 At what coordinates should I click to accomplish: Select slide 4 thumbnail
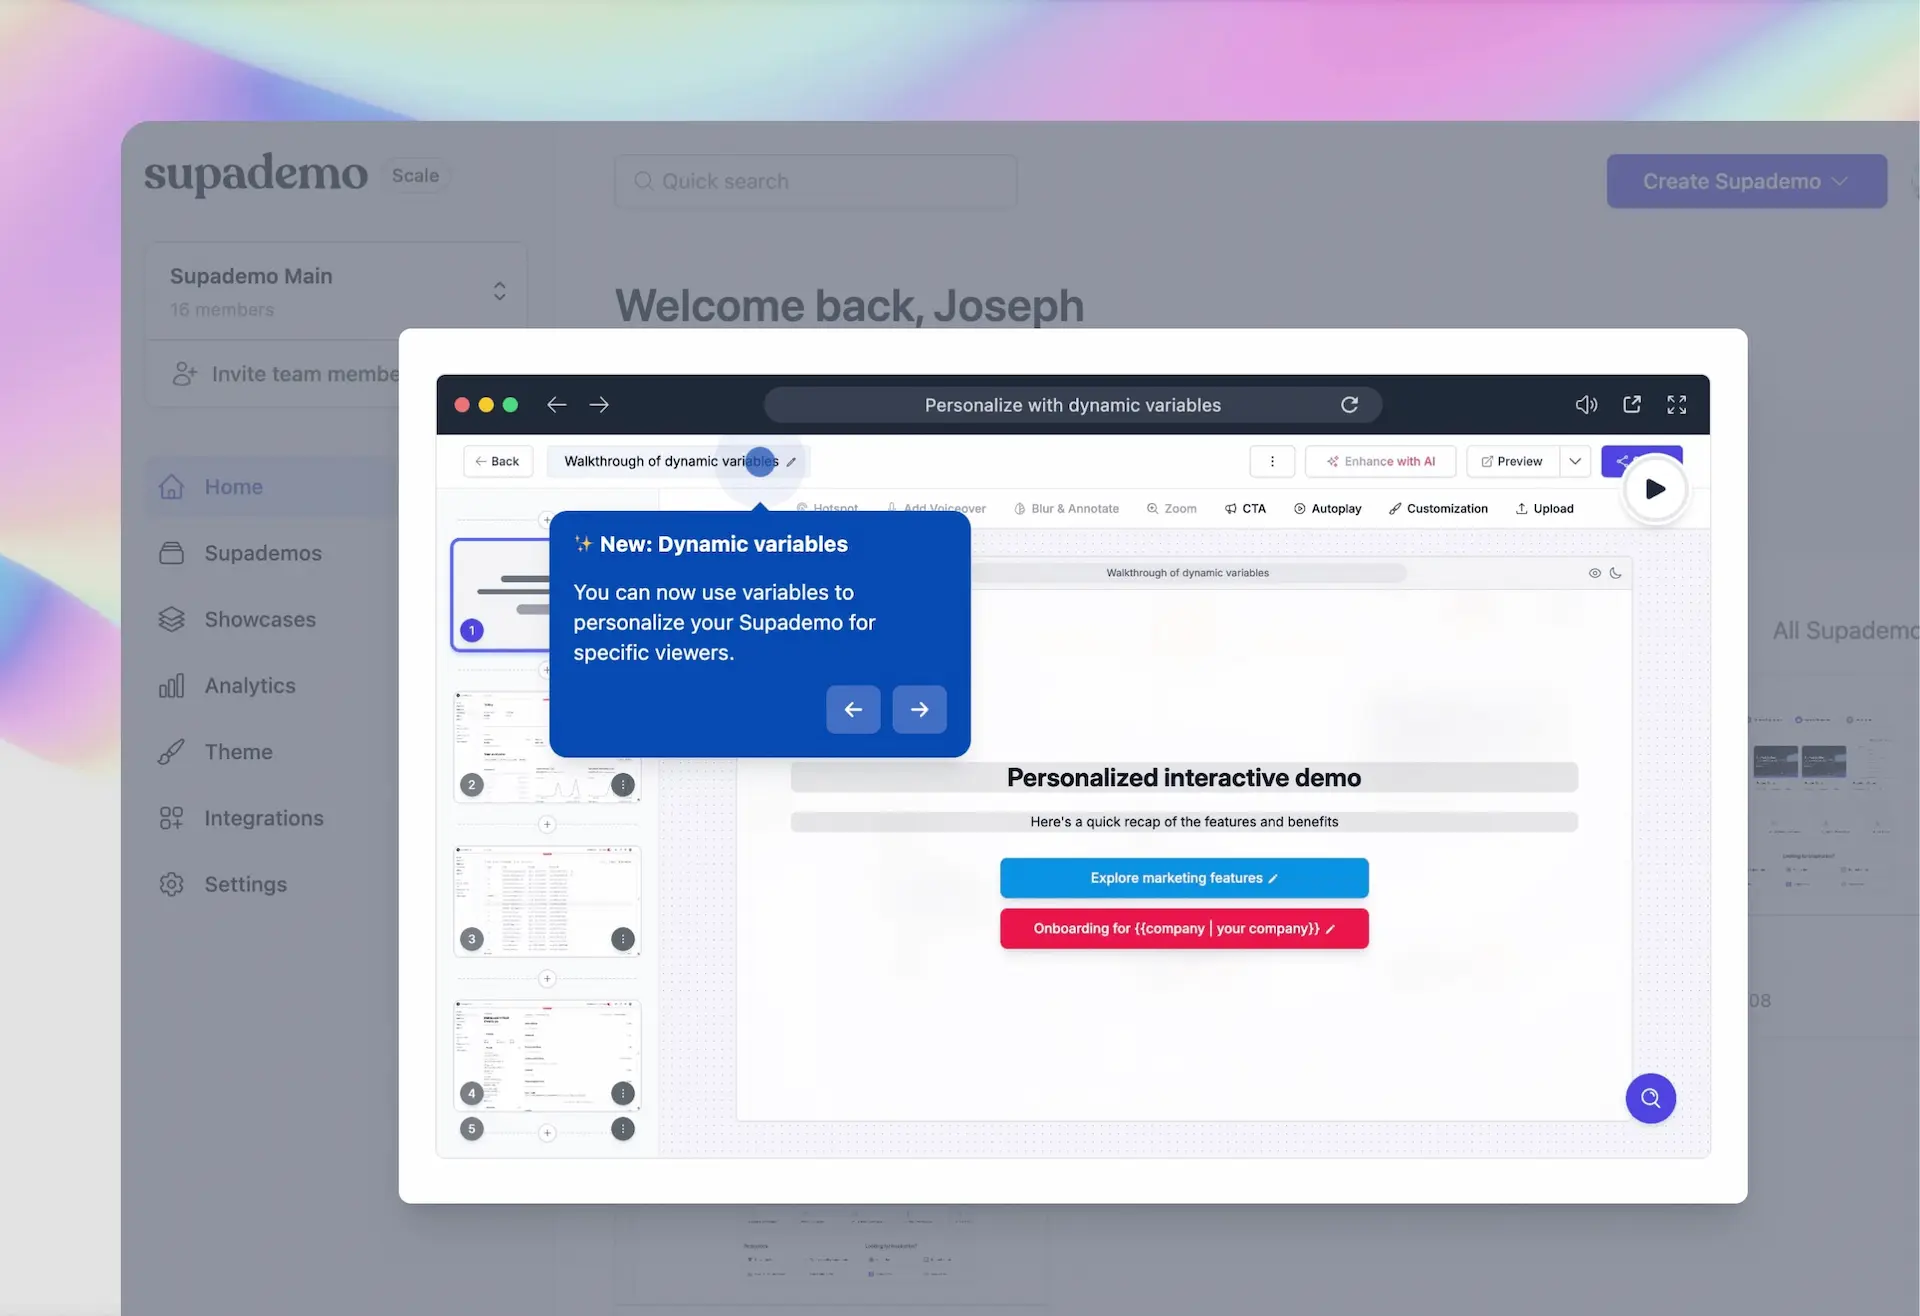pos(546,1054)
